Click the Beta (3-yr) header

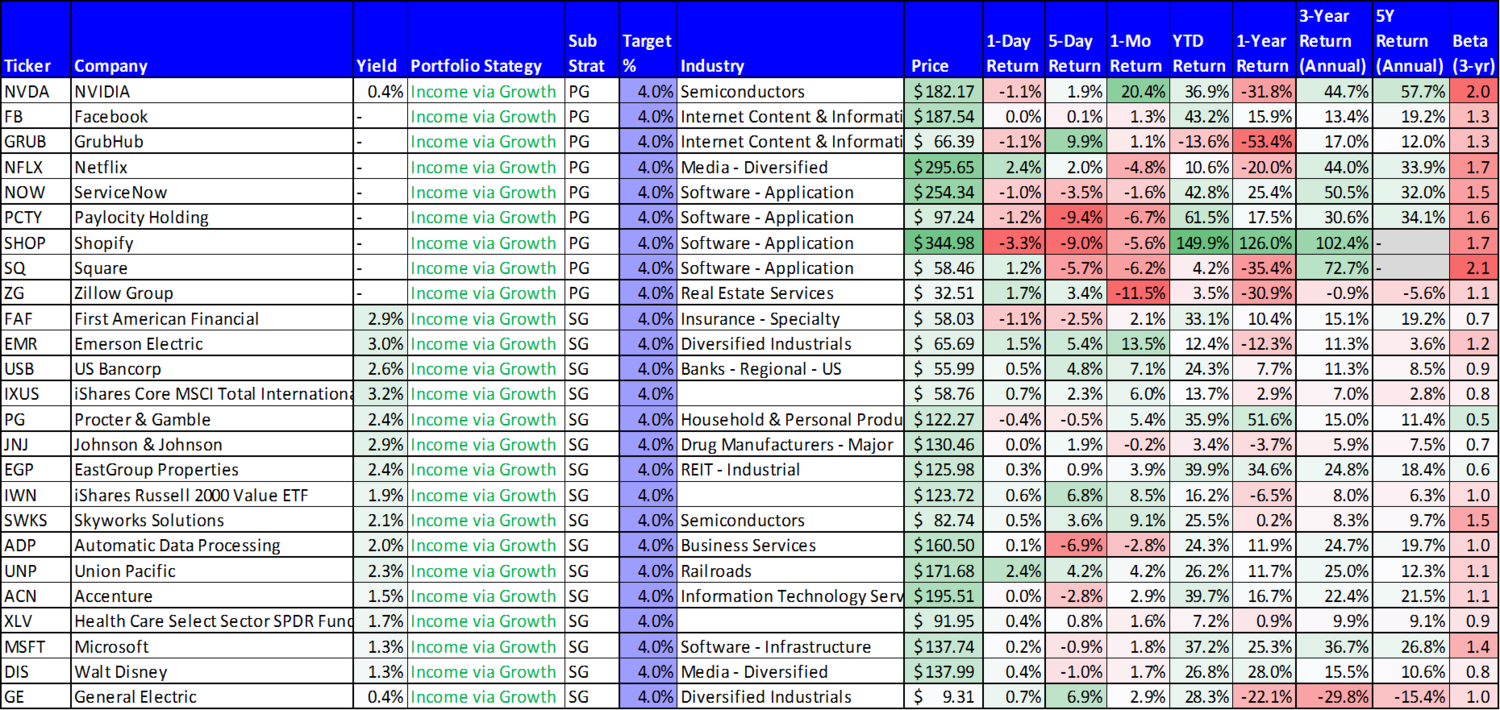coord(1474,40)
